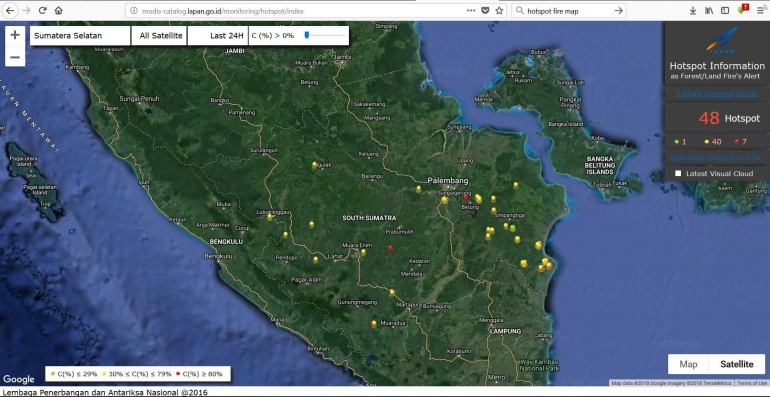Click the LAPAN rocket logo
The height and width of the screenshot is (397, 770).
[722, 41]
